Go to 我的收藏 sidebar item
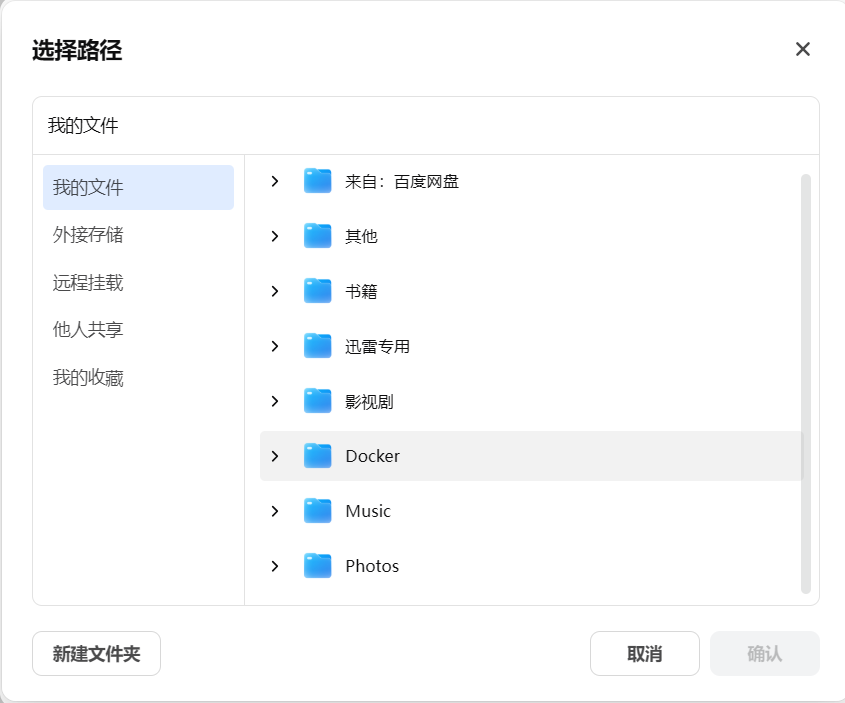This screenshot has height=703, width=845. (x=88, y=378)
